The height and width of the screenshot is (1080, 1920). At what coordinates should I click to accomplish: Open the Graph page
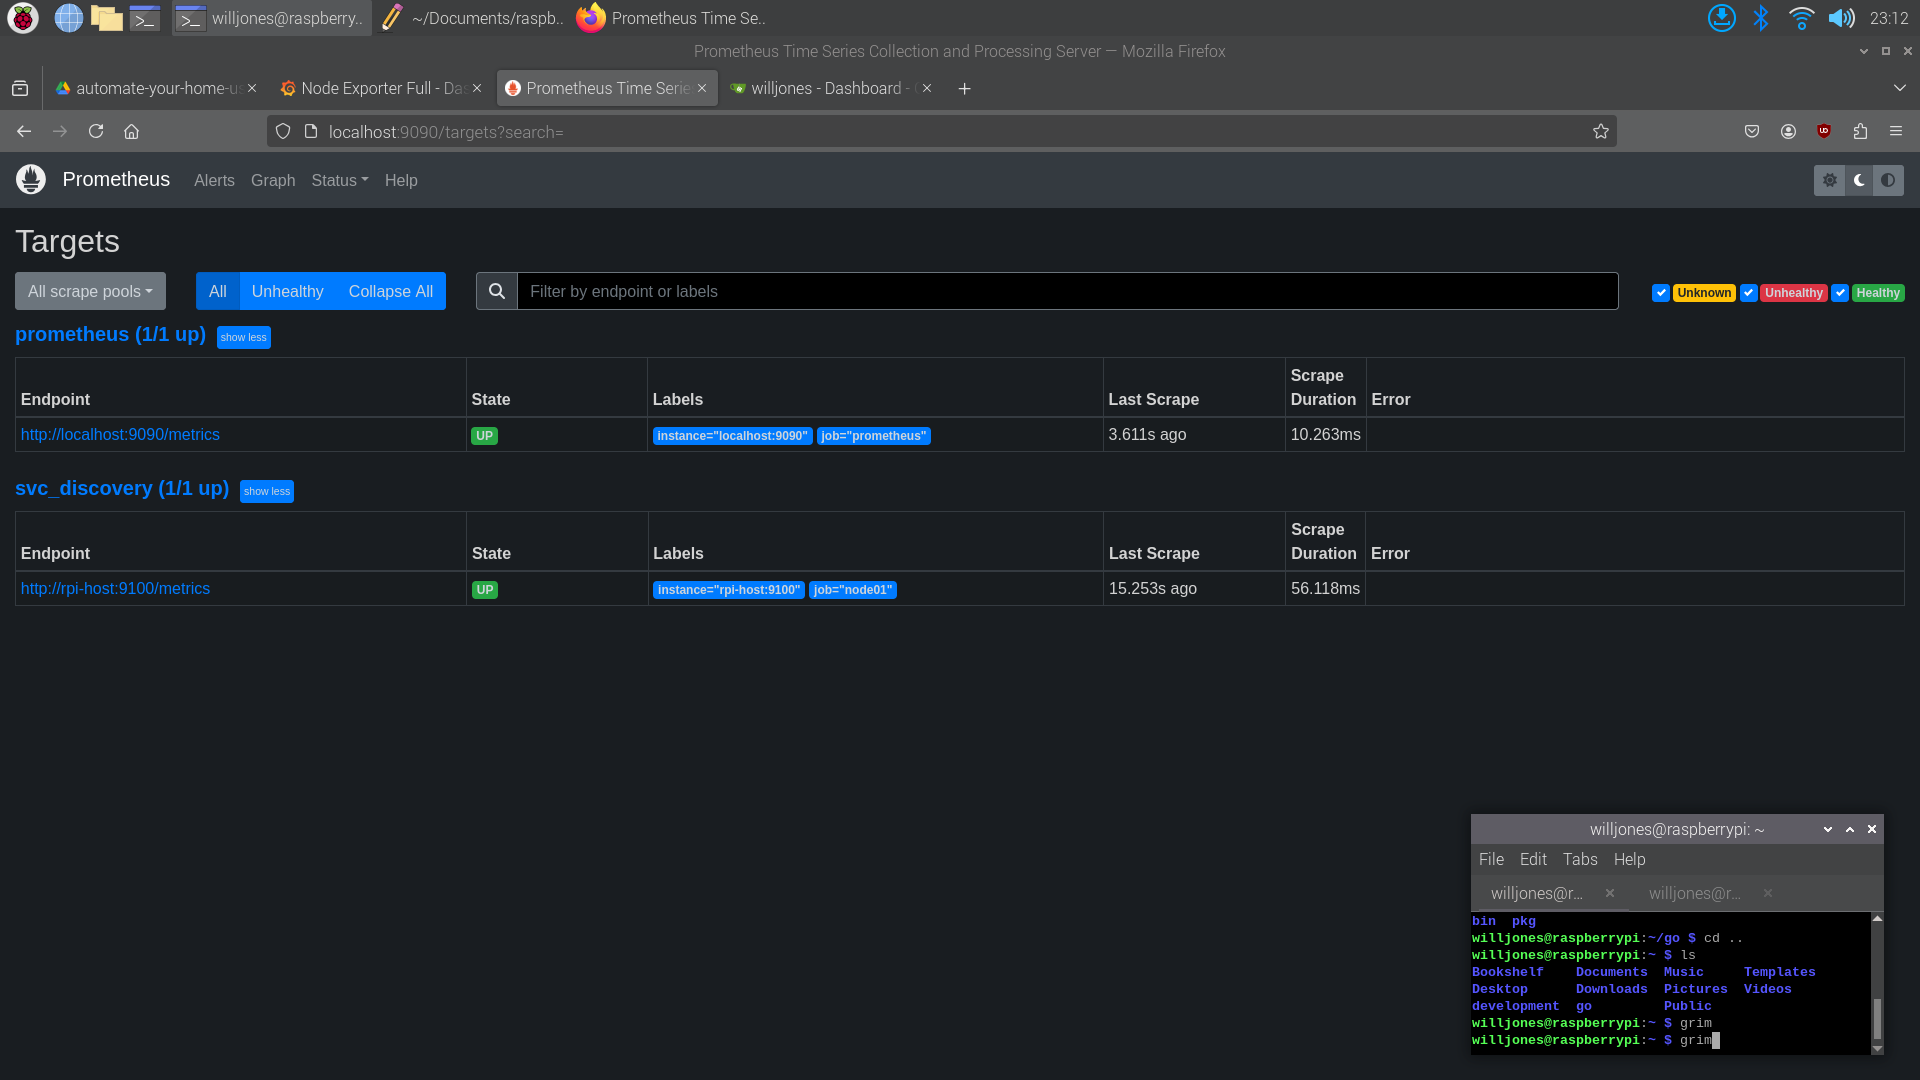coord(273,180)
